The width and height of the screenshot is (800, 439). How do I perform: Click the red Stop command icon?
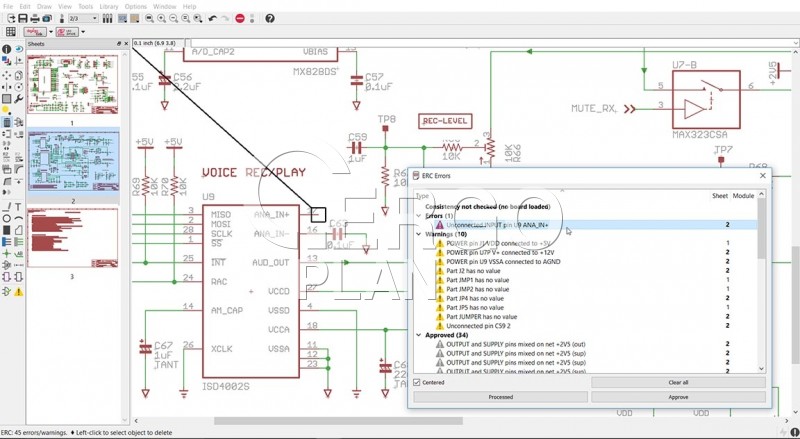pos(240,18)
